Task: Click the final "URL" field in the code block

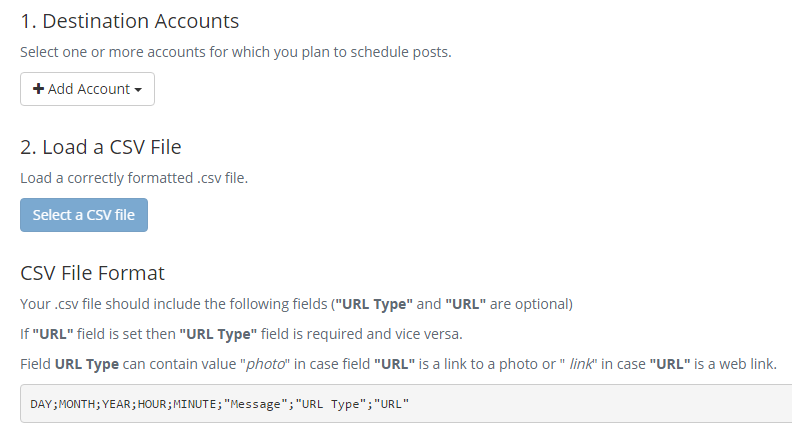Action: coord(392,404)
